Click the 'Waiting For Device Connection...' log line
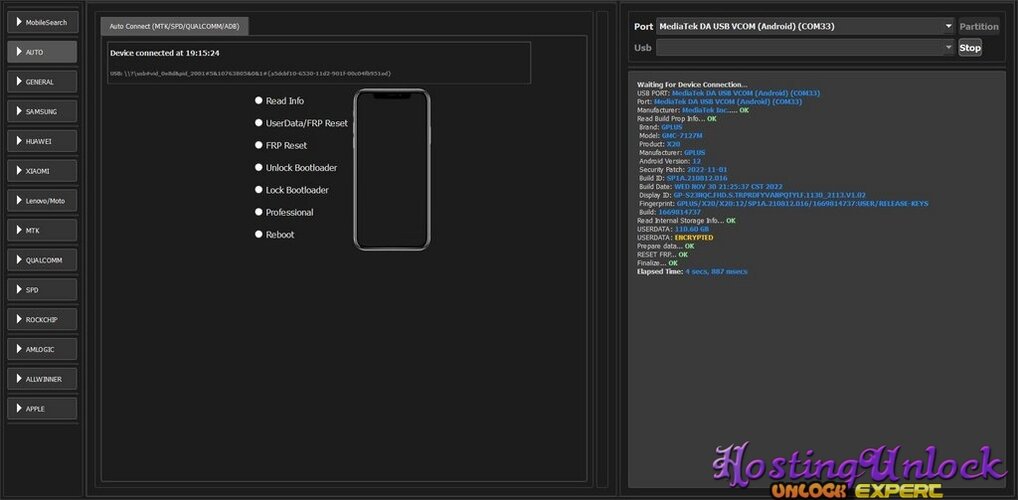 click(692, 84)
